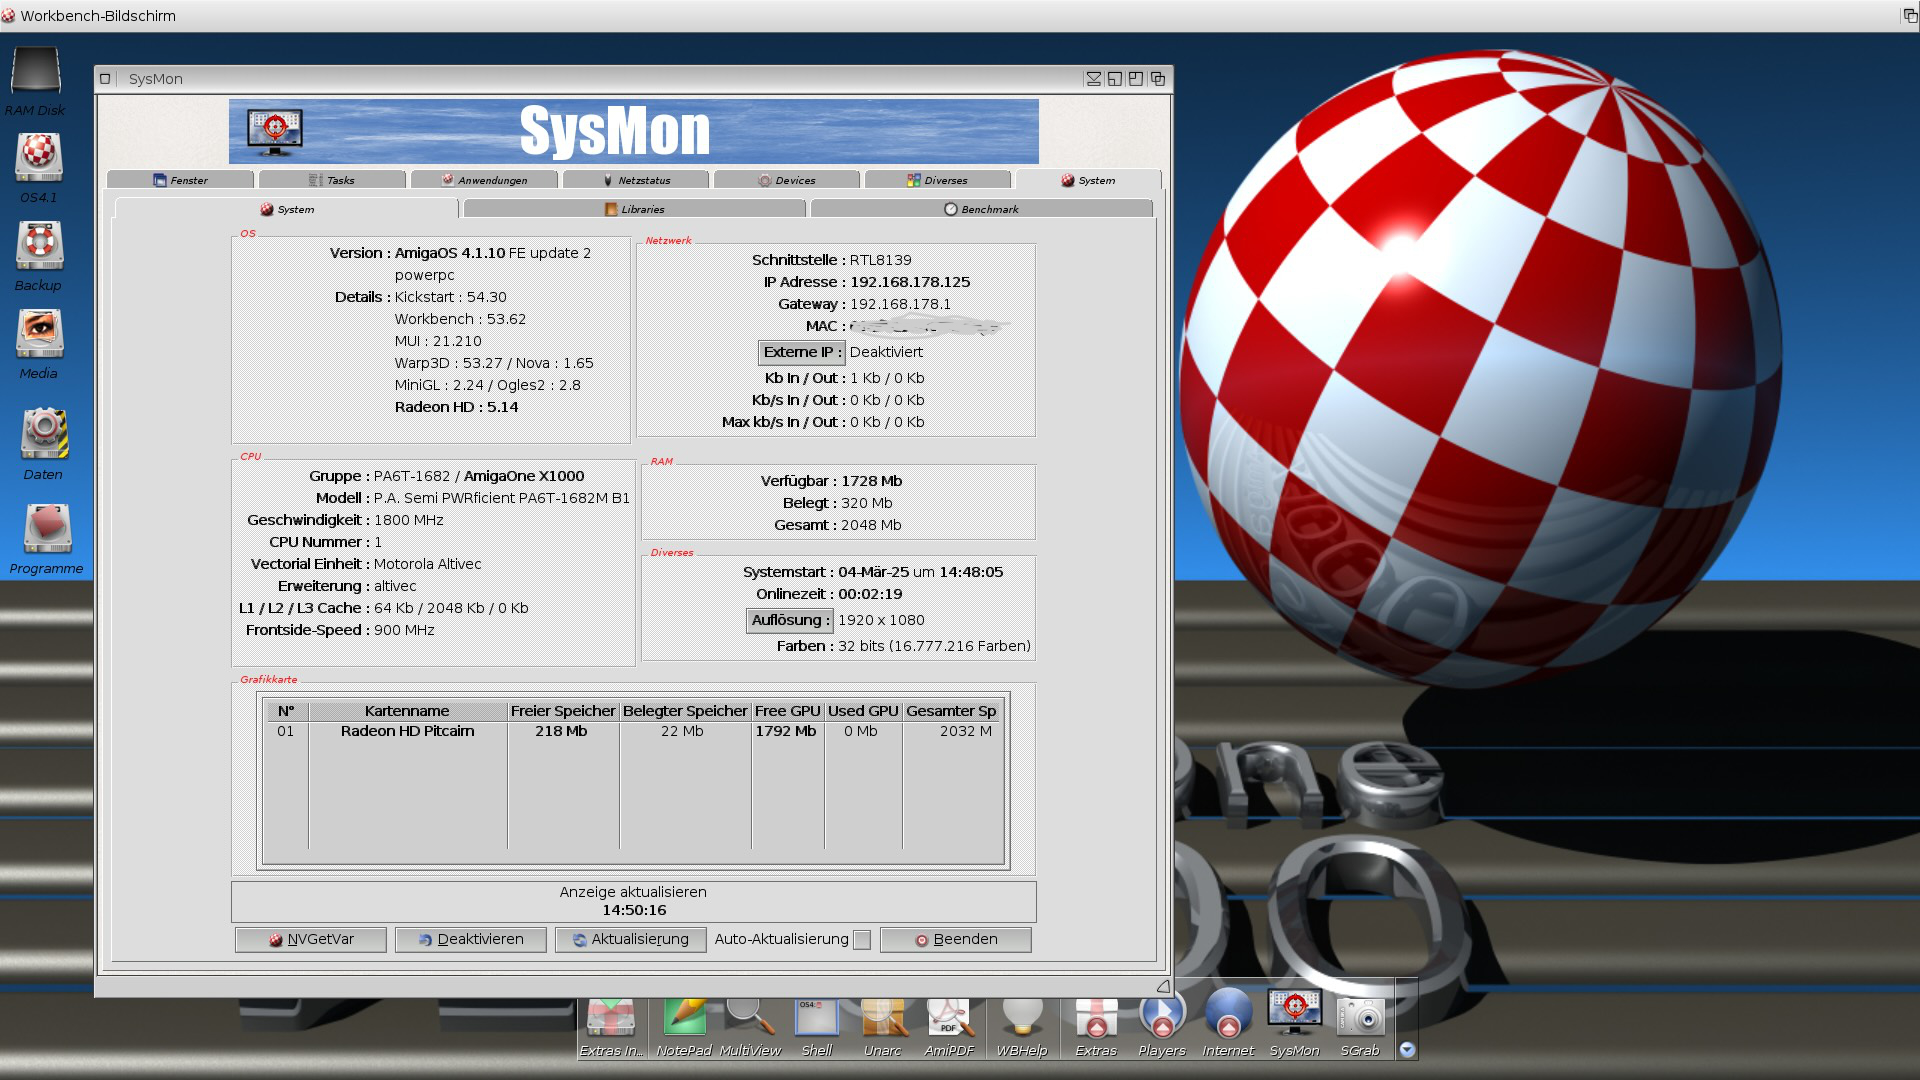
Task: Click the Anzeige aktualisieren status area
Action: 633,901
